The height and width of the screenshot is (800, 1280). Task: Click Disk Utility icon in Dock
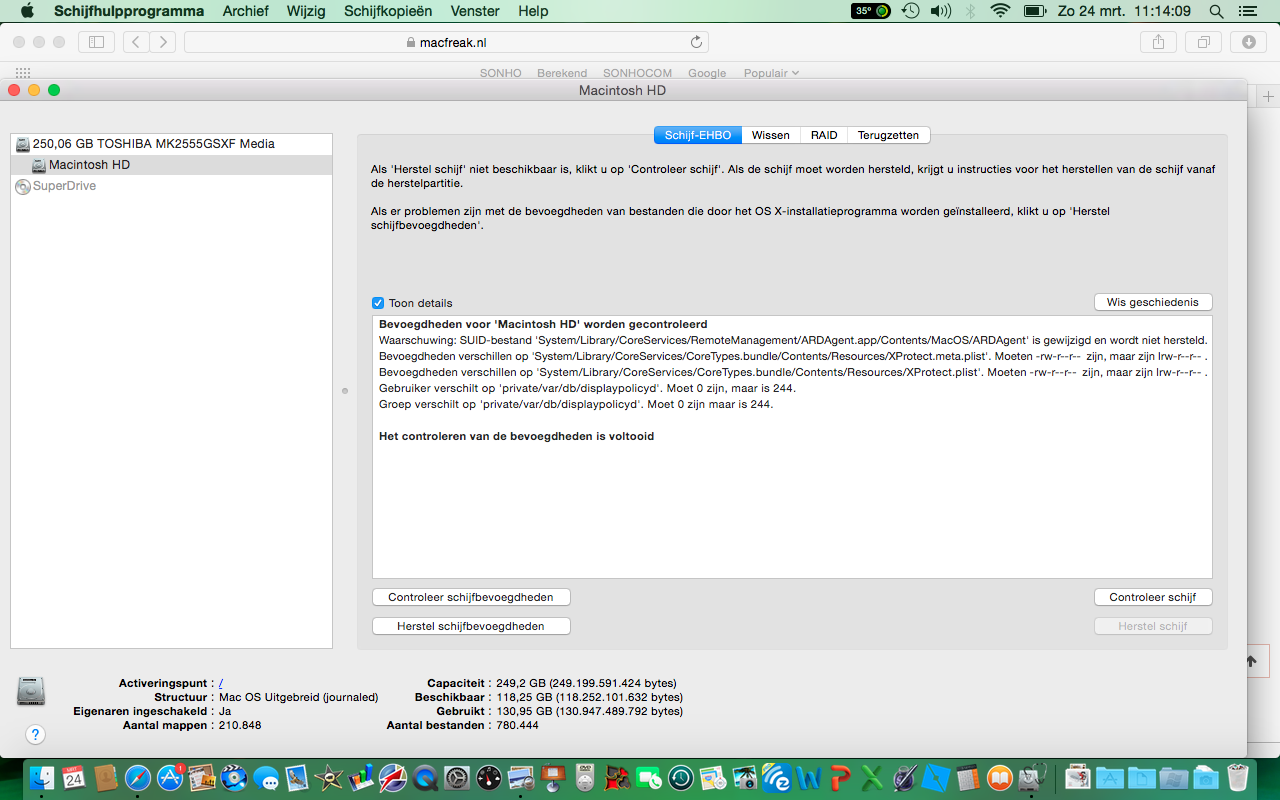[x=1032, y=777]
